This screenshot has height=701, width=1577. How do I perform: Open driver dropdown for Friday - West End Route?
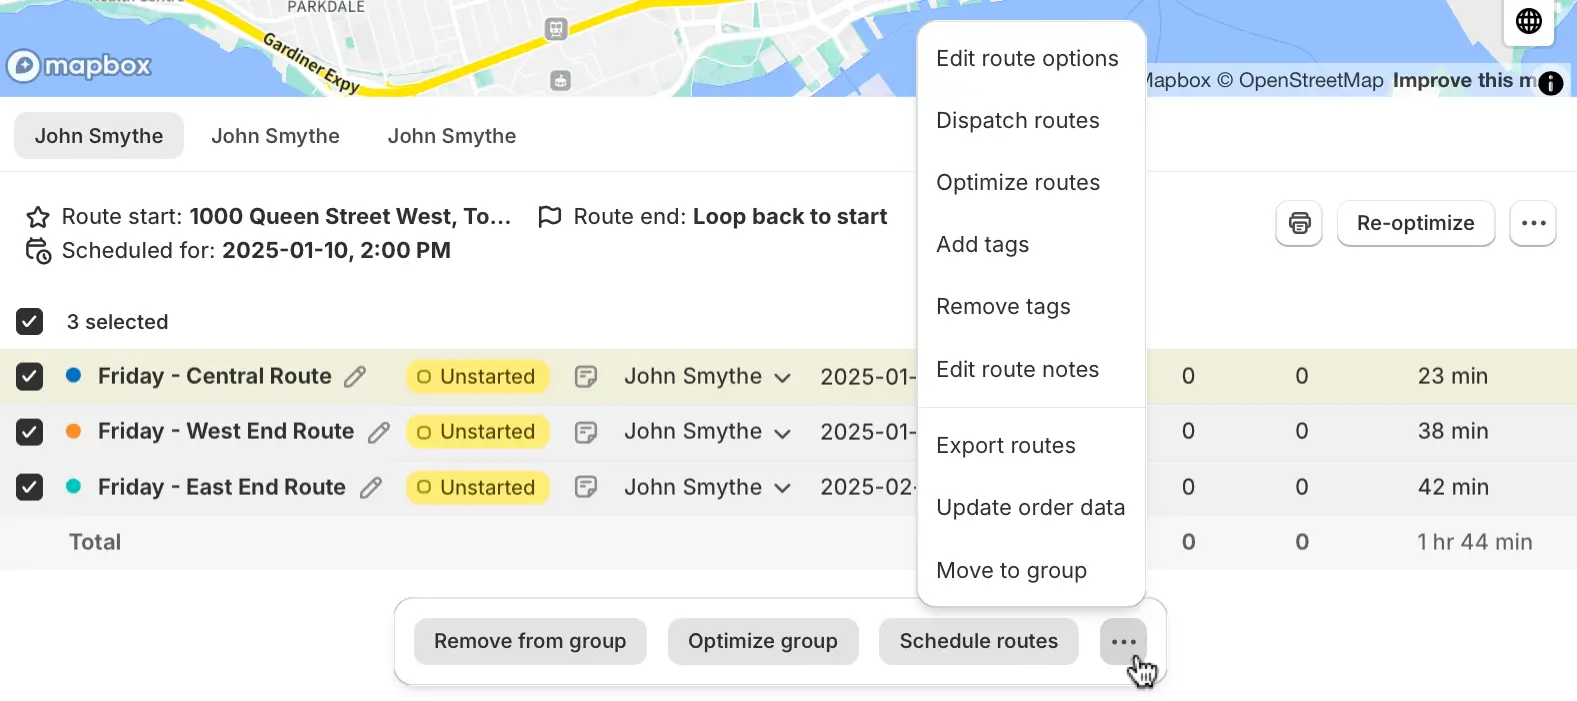point(708,432)
